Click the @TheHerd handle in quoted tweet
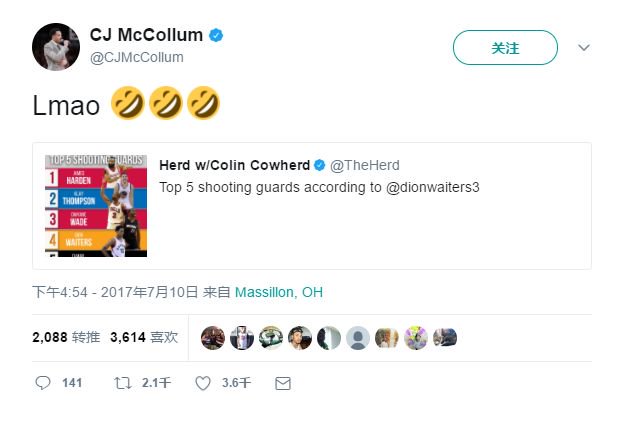626x421 pixels. coord(365,165)
